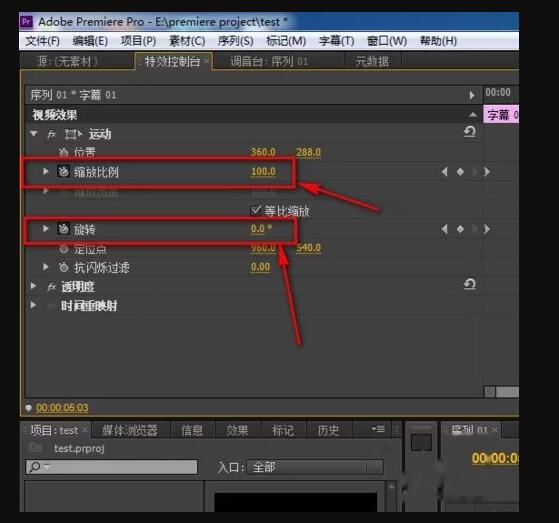559x523 pixels.
Task: Reset the 运动 effect
Action: [x=470, y=132]
